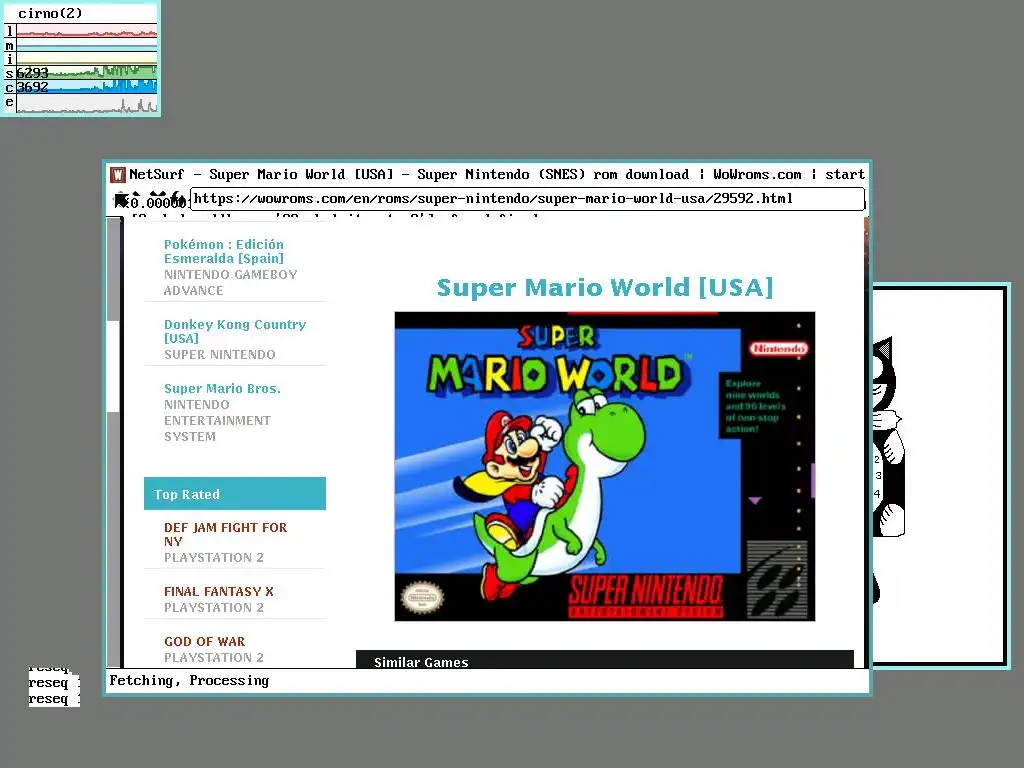The height and width of the screenshot is (768, 1024).
Task: Click the URL address field in NetSurf
Action: [528, 199]
